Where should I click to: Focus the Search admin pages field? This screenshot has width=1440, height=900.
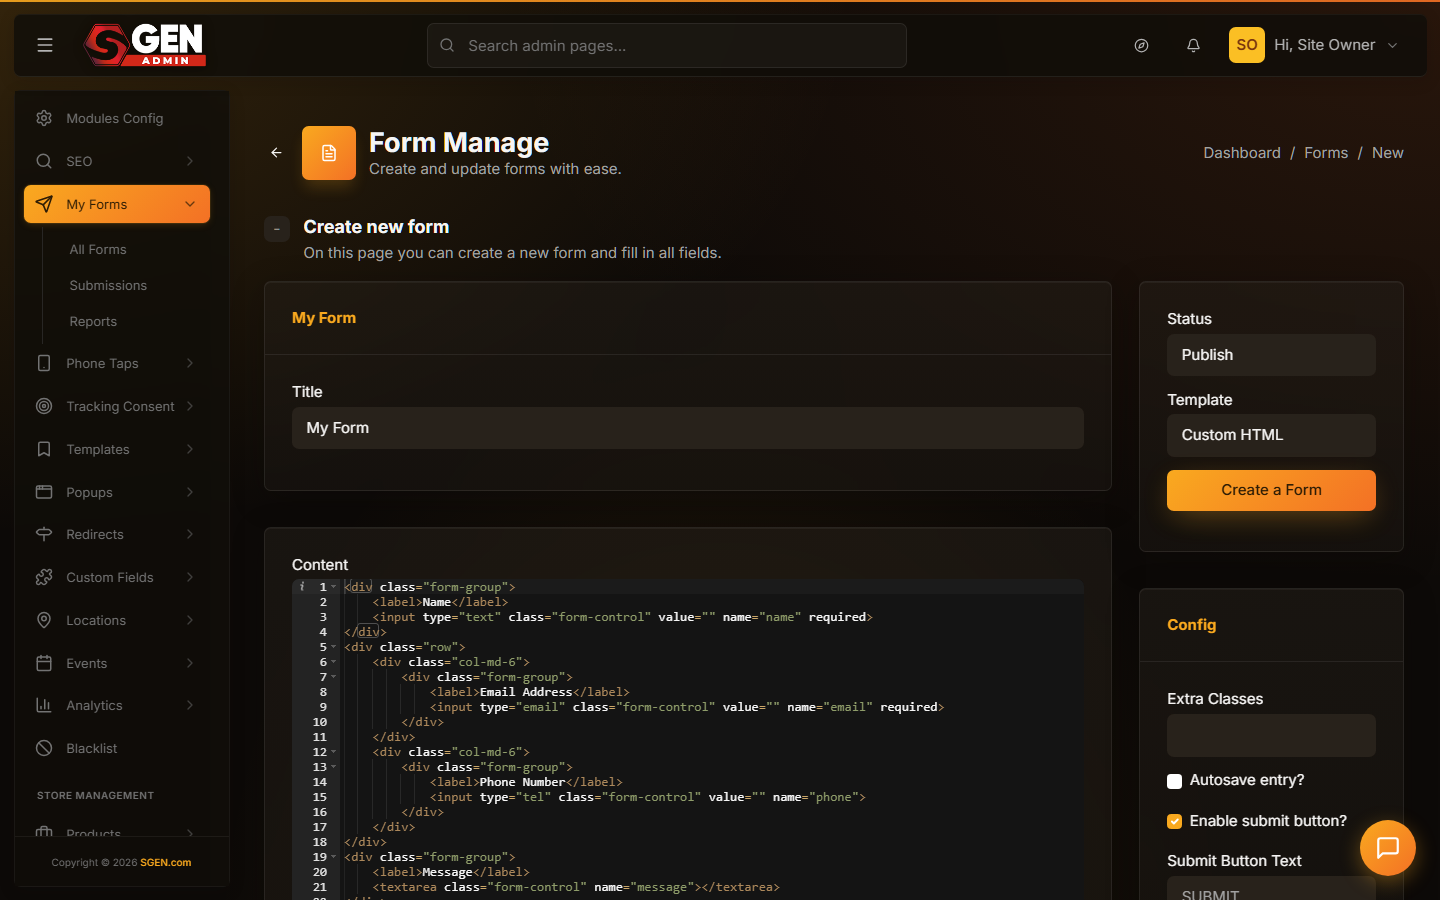tap(667, 45)
